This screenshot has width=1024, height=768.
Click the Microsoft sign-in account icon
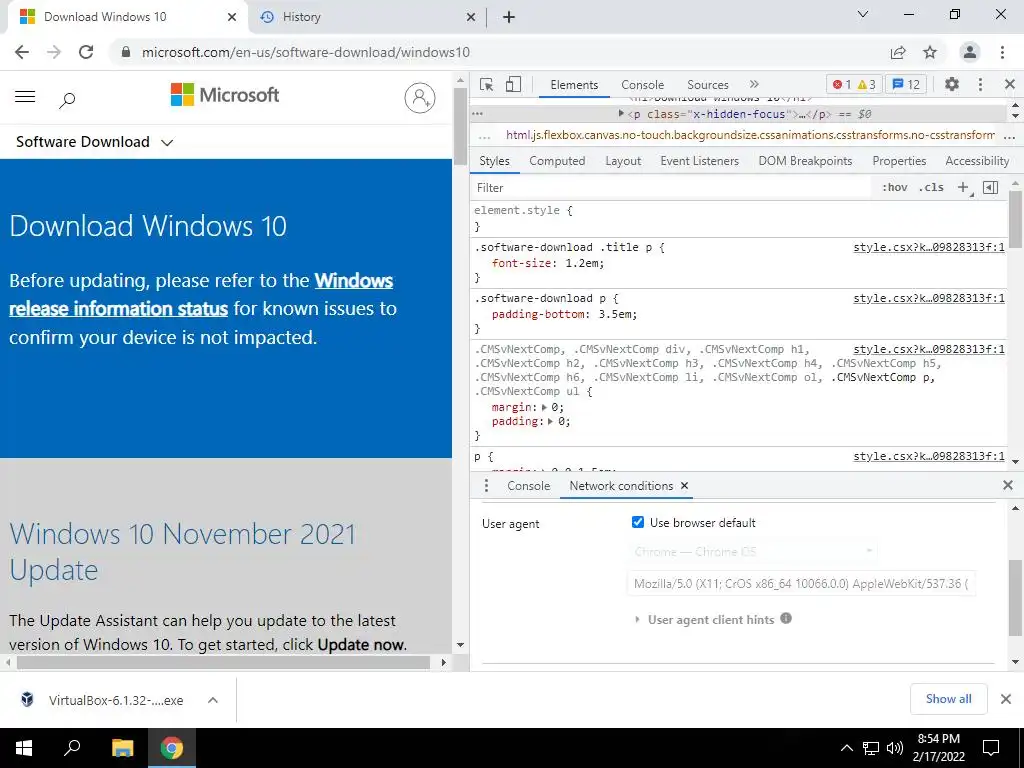[x=420, y=98]
